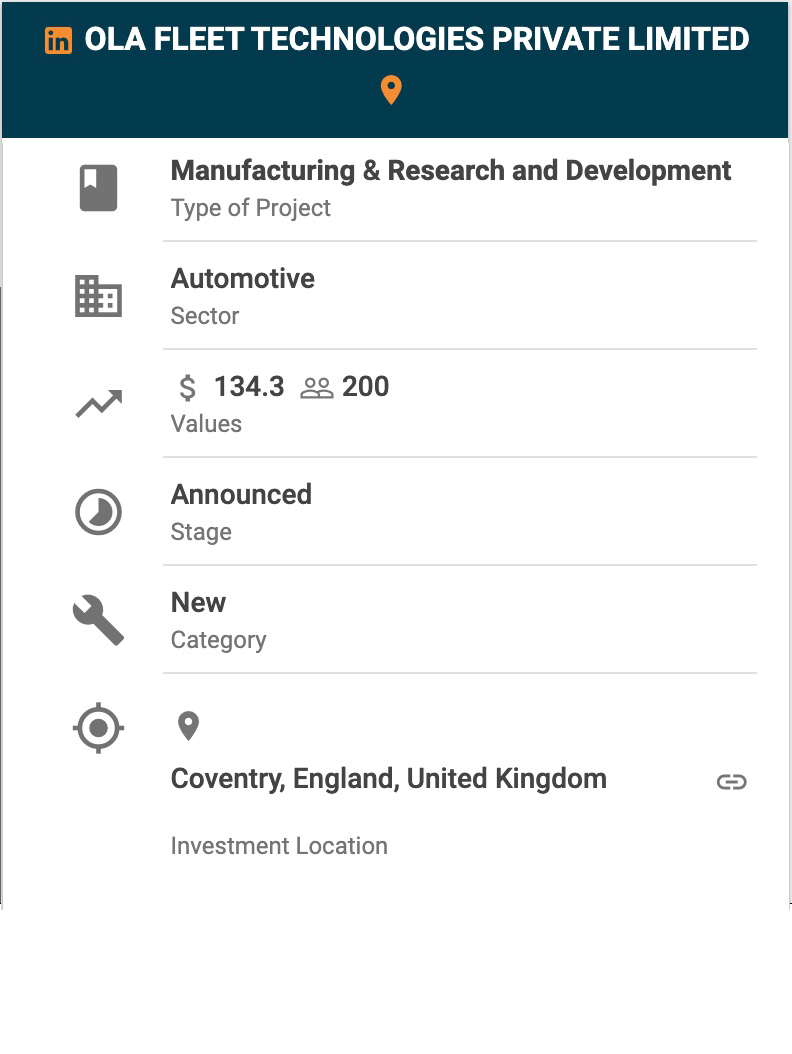
Task: Click the grey location pin icon
Action: pos(188,726)
